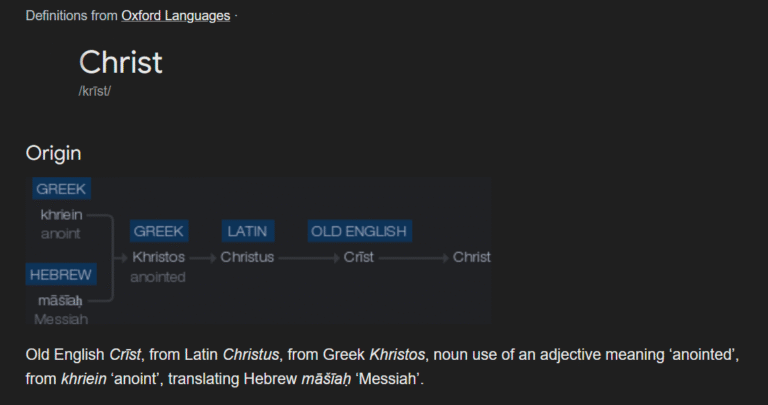Click the arrow between Christus and Crīst
Image resolution: width=768 pixels, height=405 pixels.
pyautogui.click(x=309, y=258)
